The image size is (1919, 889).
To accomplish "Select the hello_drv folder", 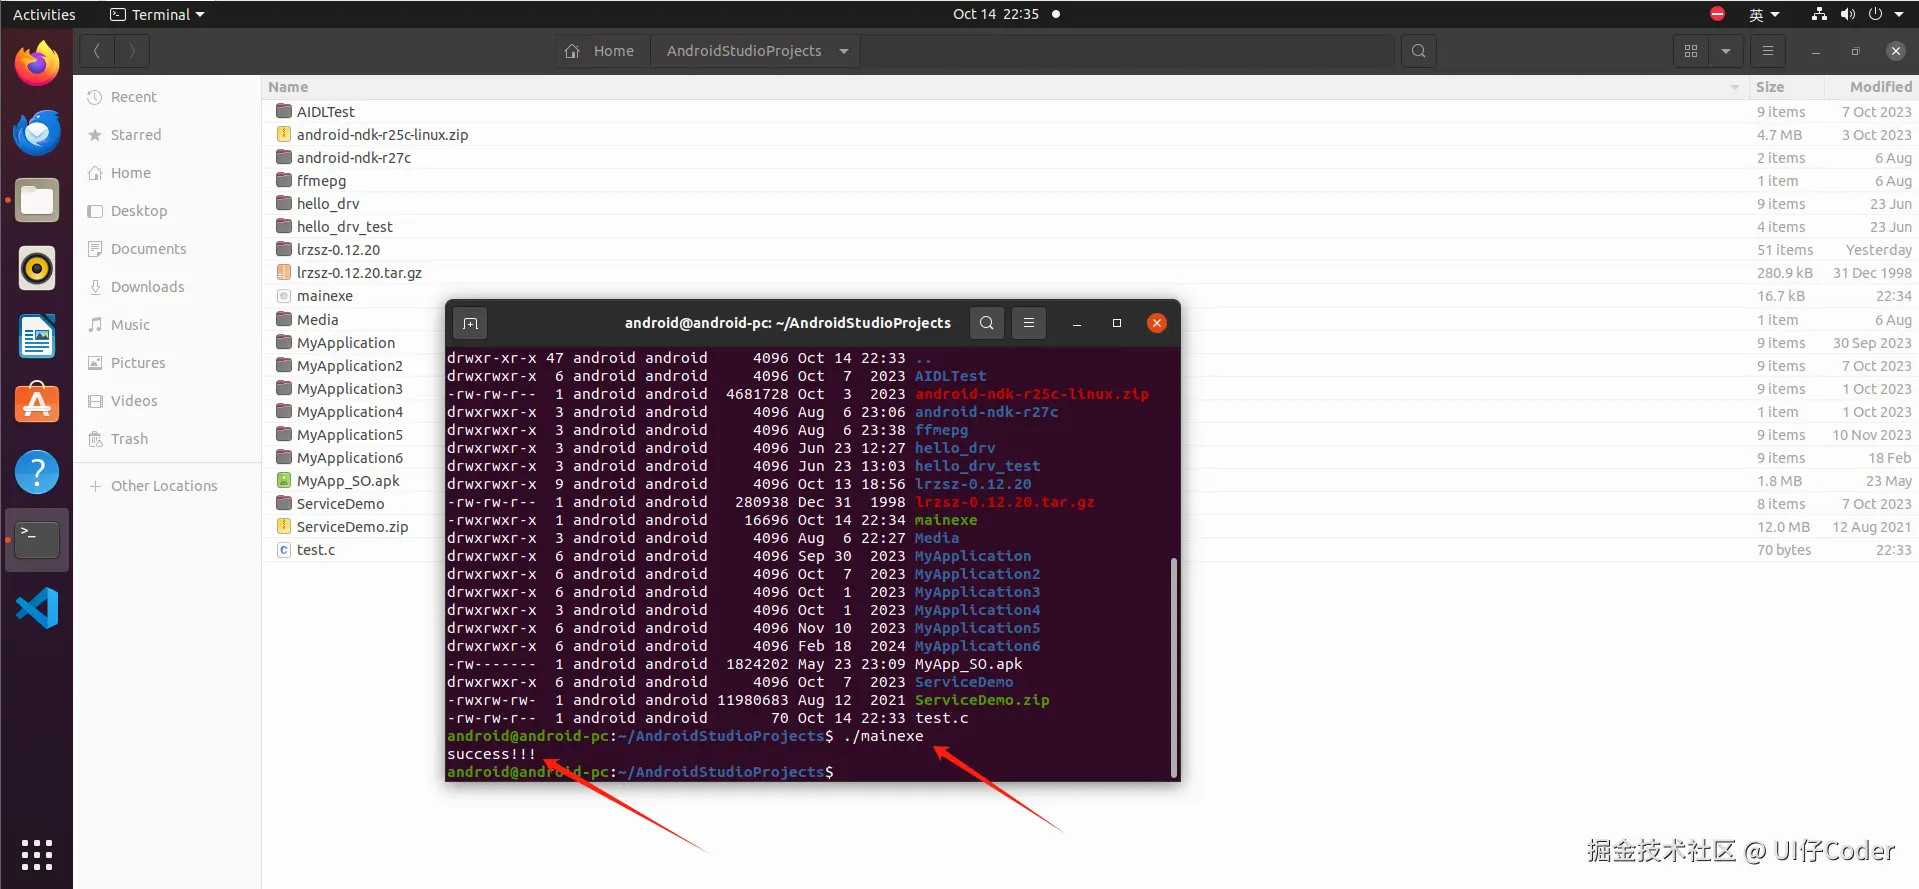I will coord(1091,204).
